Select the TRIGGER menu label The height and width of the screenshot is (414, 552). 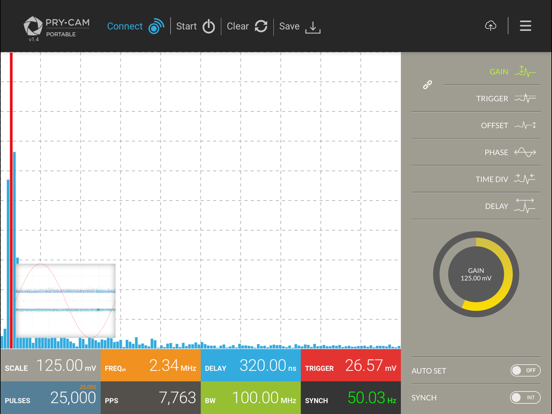(492, 99)
